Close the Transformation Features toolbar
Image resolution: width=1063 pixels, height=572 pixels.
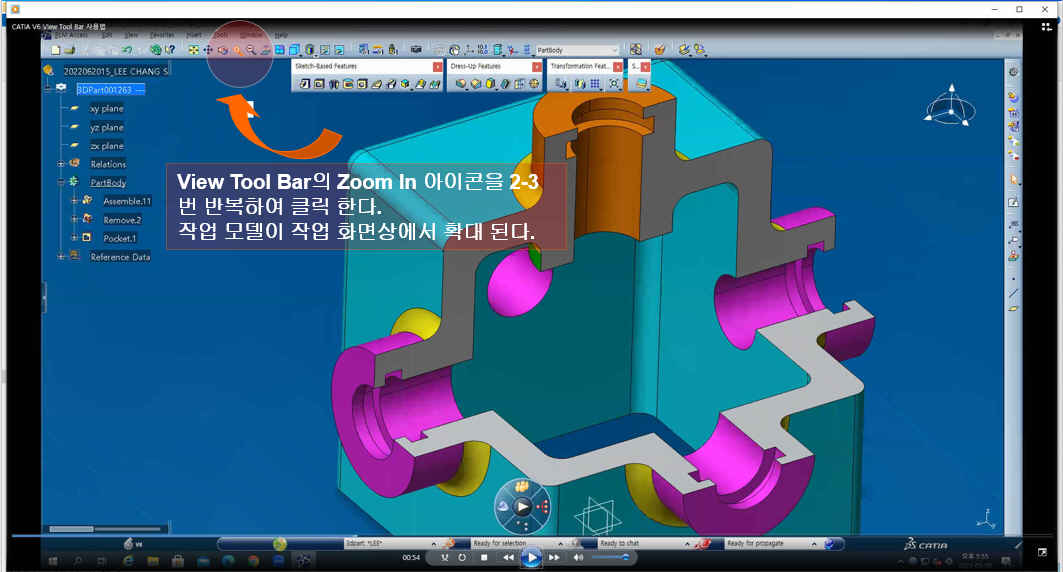point(618,66)
